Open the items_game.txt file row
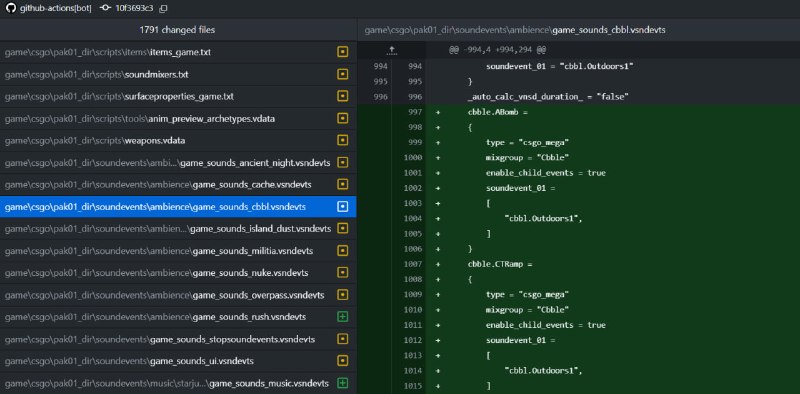 (x=178, y=52)
